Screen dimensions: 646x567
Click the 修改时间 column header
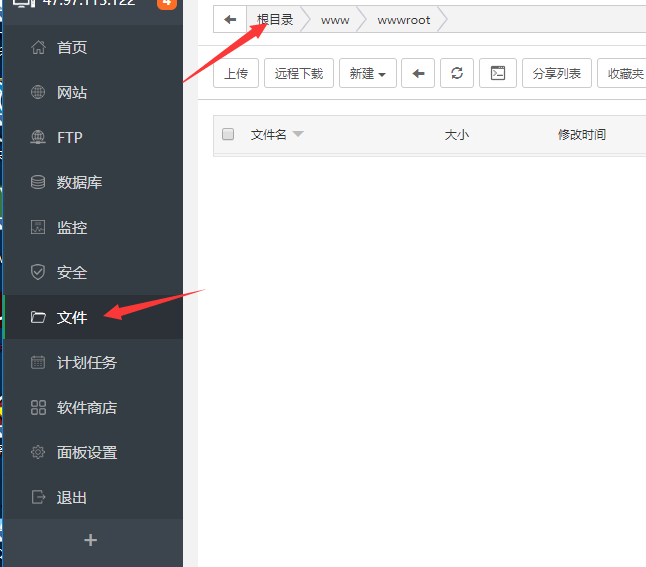[582, 134]
